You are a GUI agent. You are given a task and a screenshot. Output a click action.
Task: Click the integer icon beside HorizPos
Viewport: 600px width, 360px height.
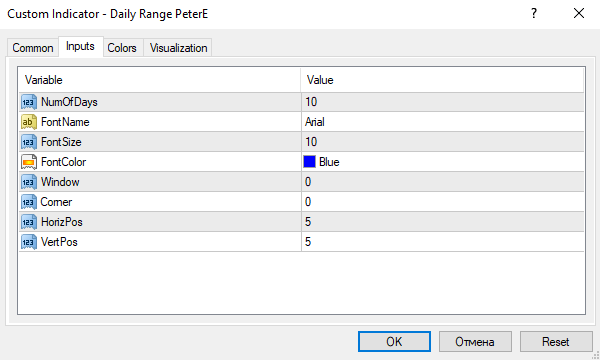[x=29, y=222]
